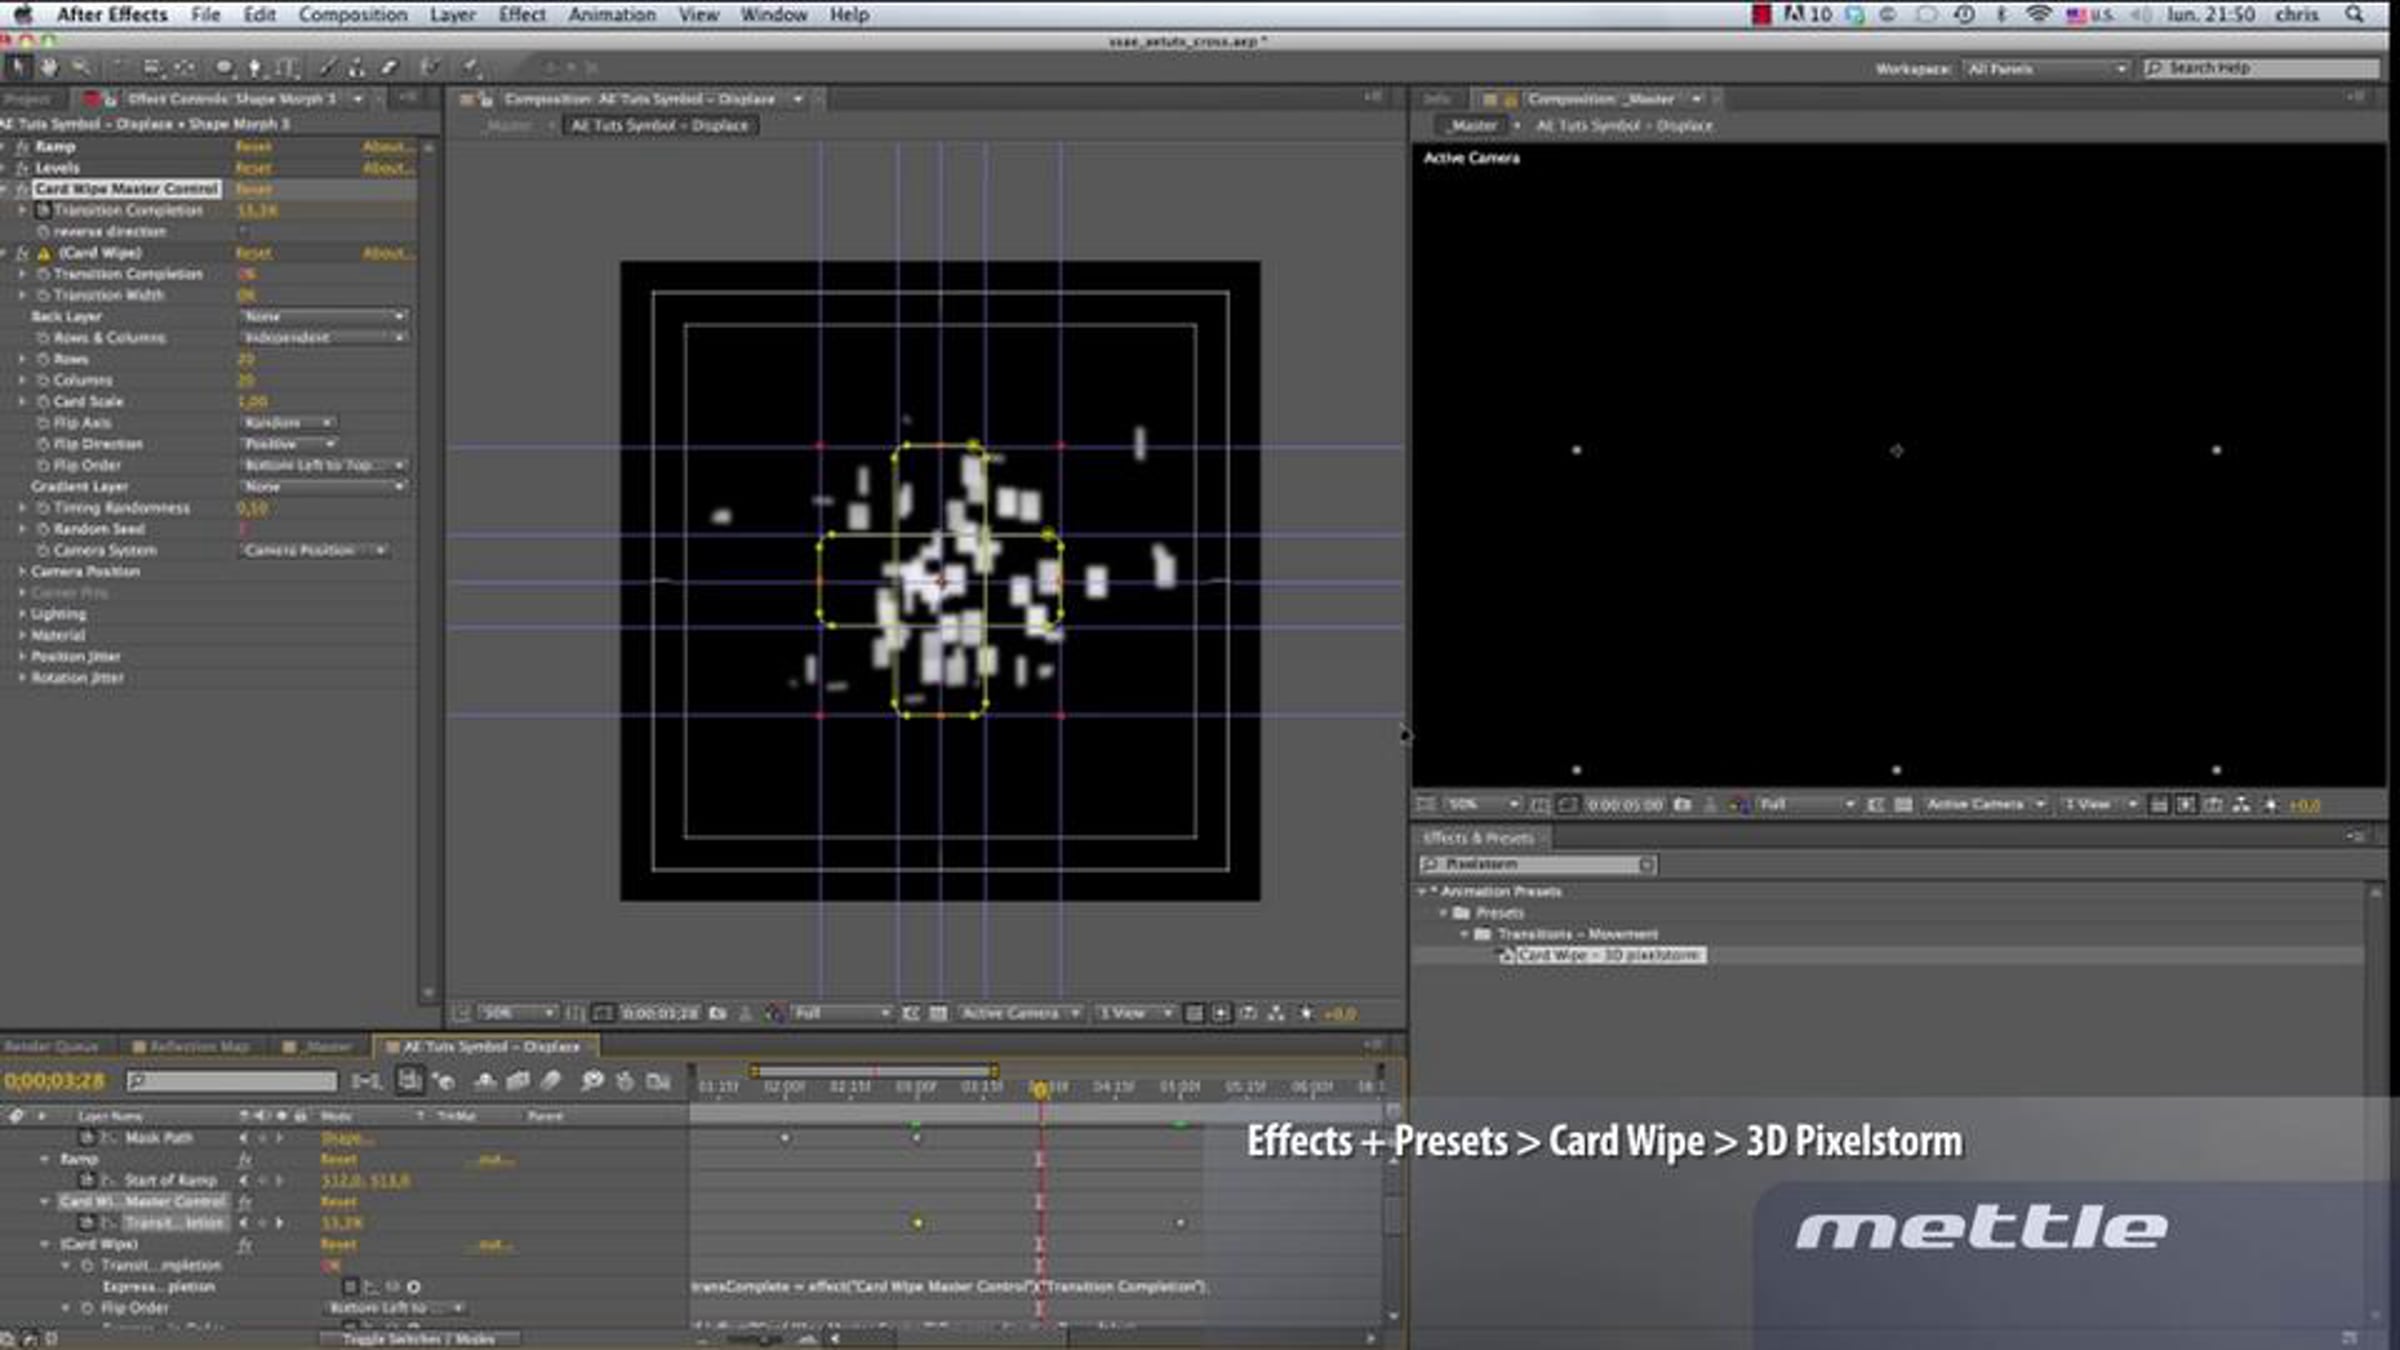The width and height of the screenshot is (2400, 1350).
Task: Click the timeline current-time indicator
Action: pyautogui.click(x=1040, y=1088)
